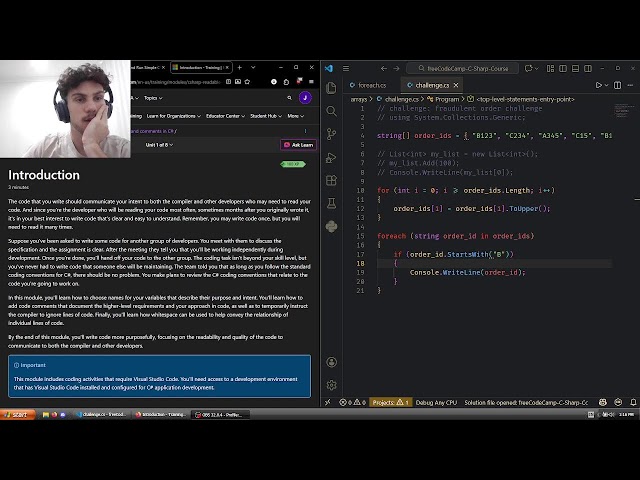Screen dimensions: 640x480
Task: Click the Copilot status icon in status bar
Action: coord(602,402)
